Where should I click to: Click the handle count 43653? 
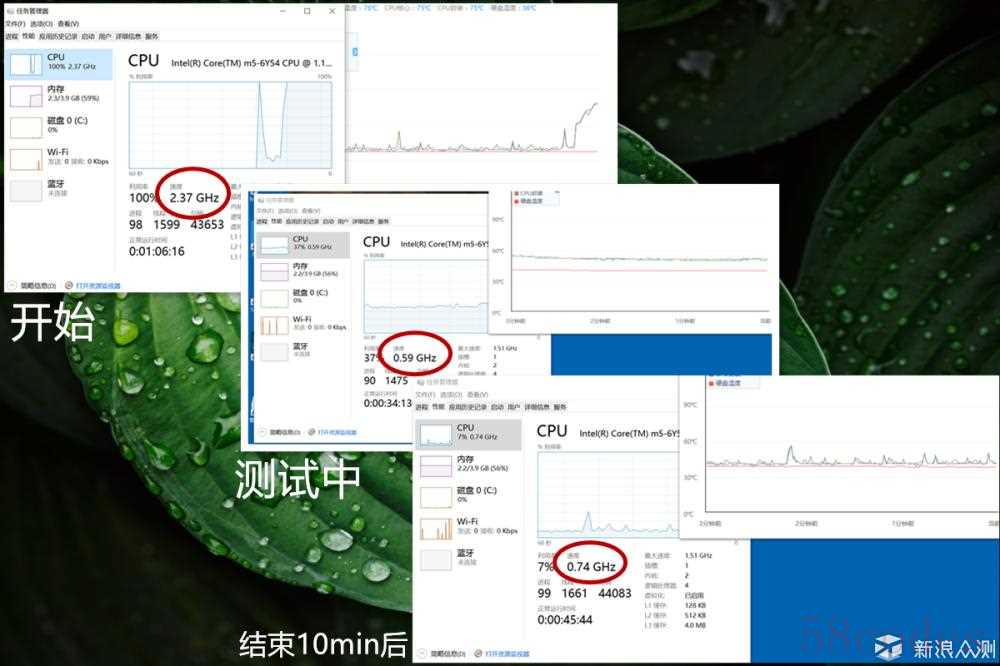[x=207, y=225]
